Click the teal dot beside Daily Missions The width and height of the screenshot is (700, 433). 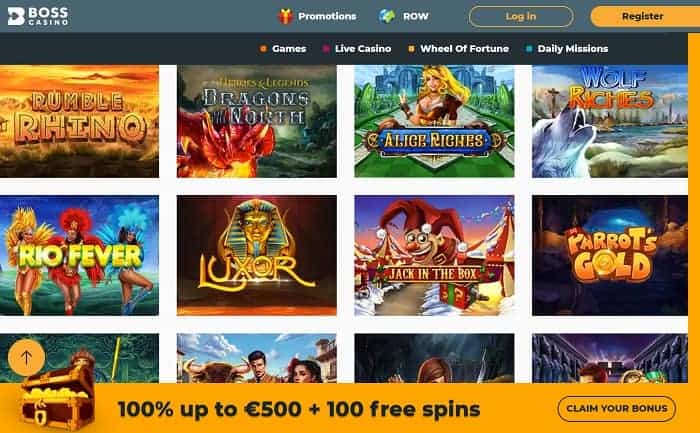(529, 49)
